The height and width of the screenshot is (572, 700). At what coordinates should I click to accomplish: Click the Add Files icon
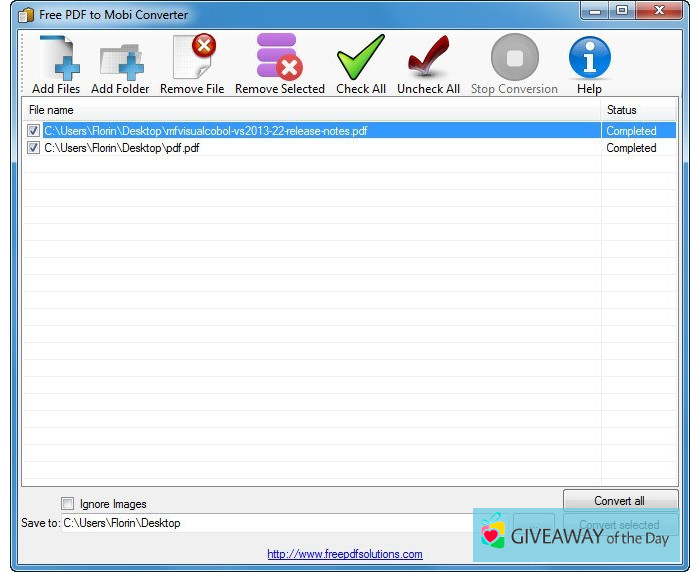coord(56,58)
